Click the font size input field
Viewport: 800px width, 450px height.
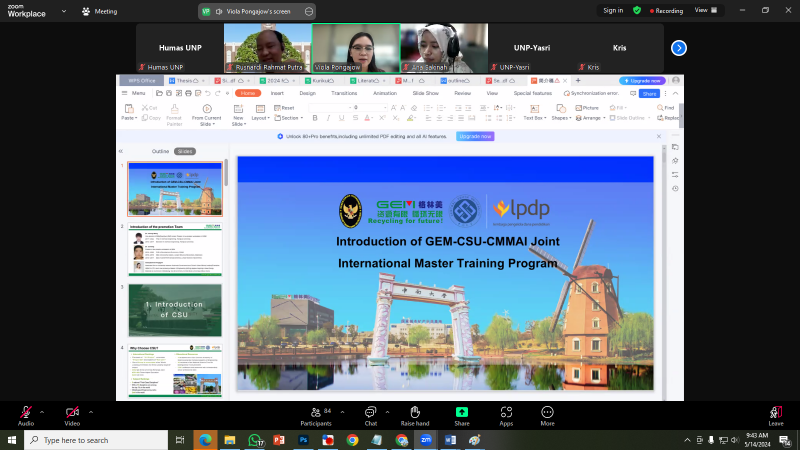(x=369, y=108)
